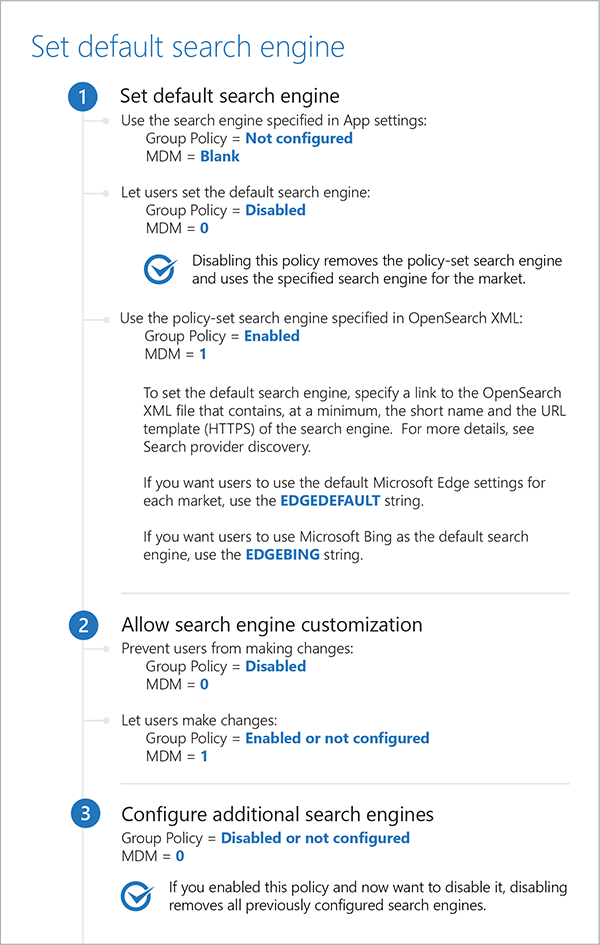Image resolution: width=600 pixels, height=945 pixels.
Task: Click checkmark icon beside "Disabling this policy" note
Action: (160, 270)
